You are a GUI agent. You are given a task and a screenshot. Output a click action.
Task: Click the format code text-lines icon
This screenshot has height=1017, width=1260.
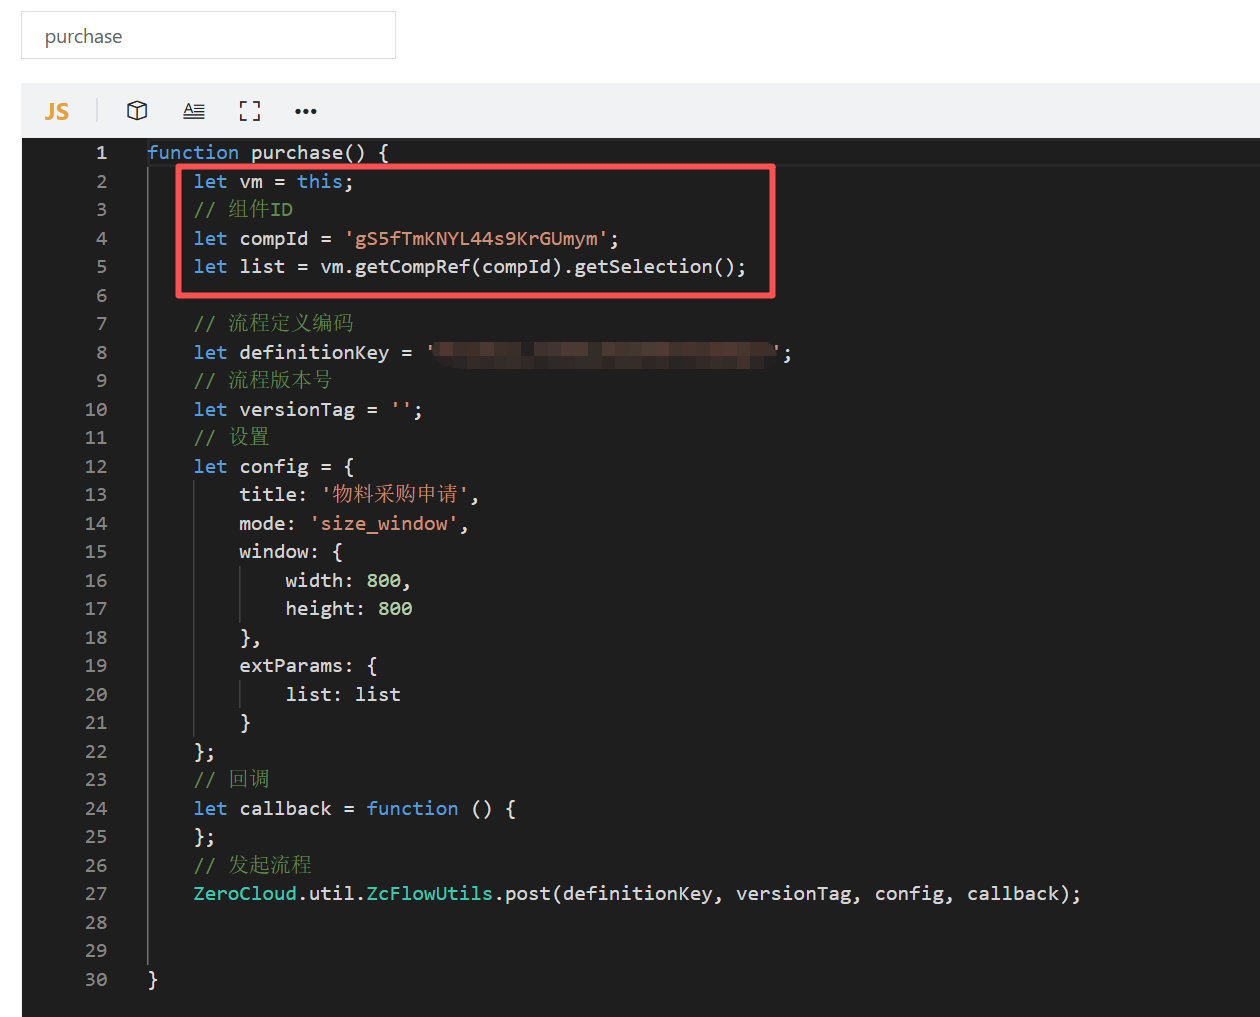coord(194,111)
